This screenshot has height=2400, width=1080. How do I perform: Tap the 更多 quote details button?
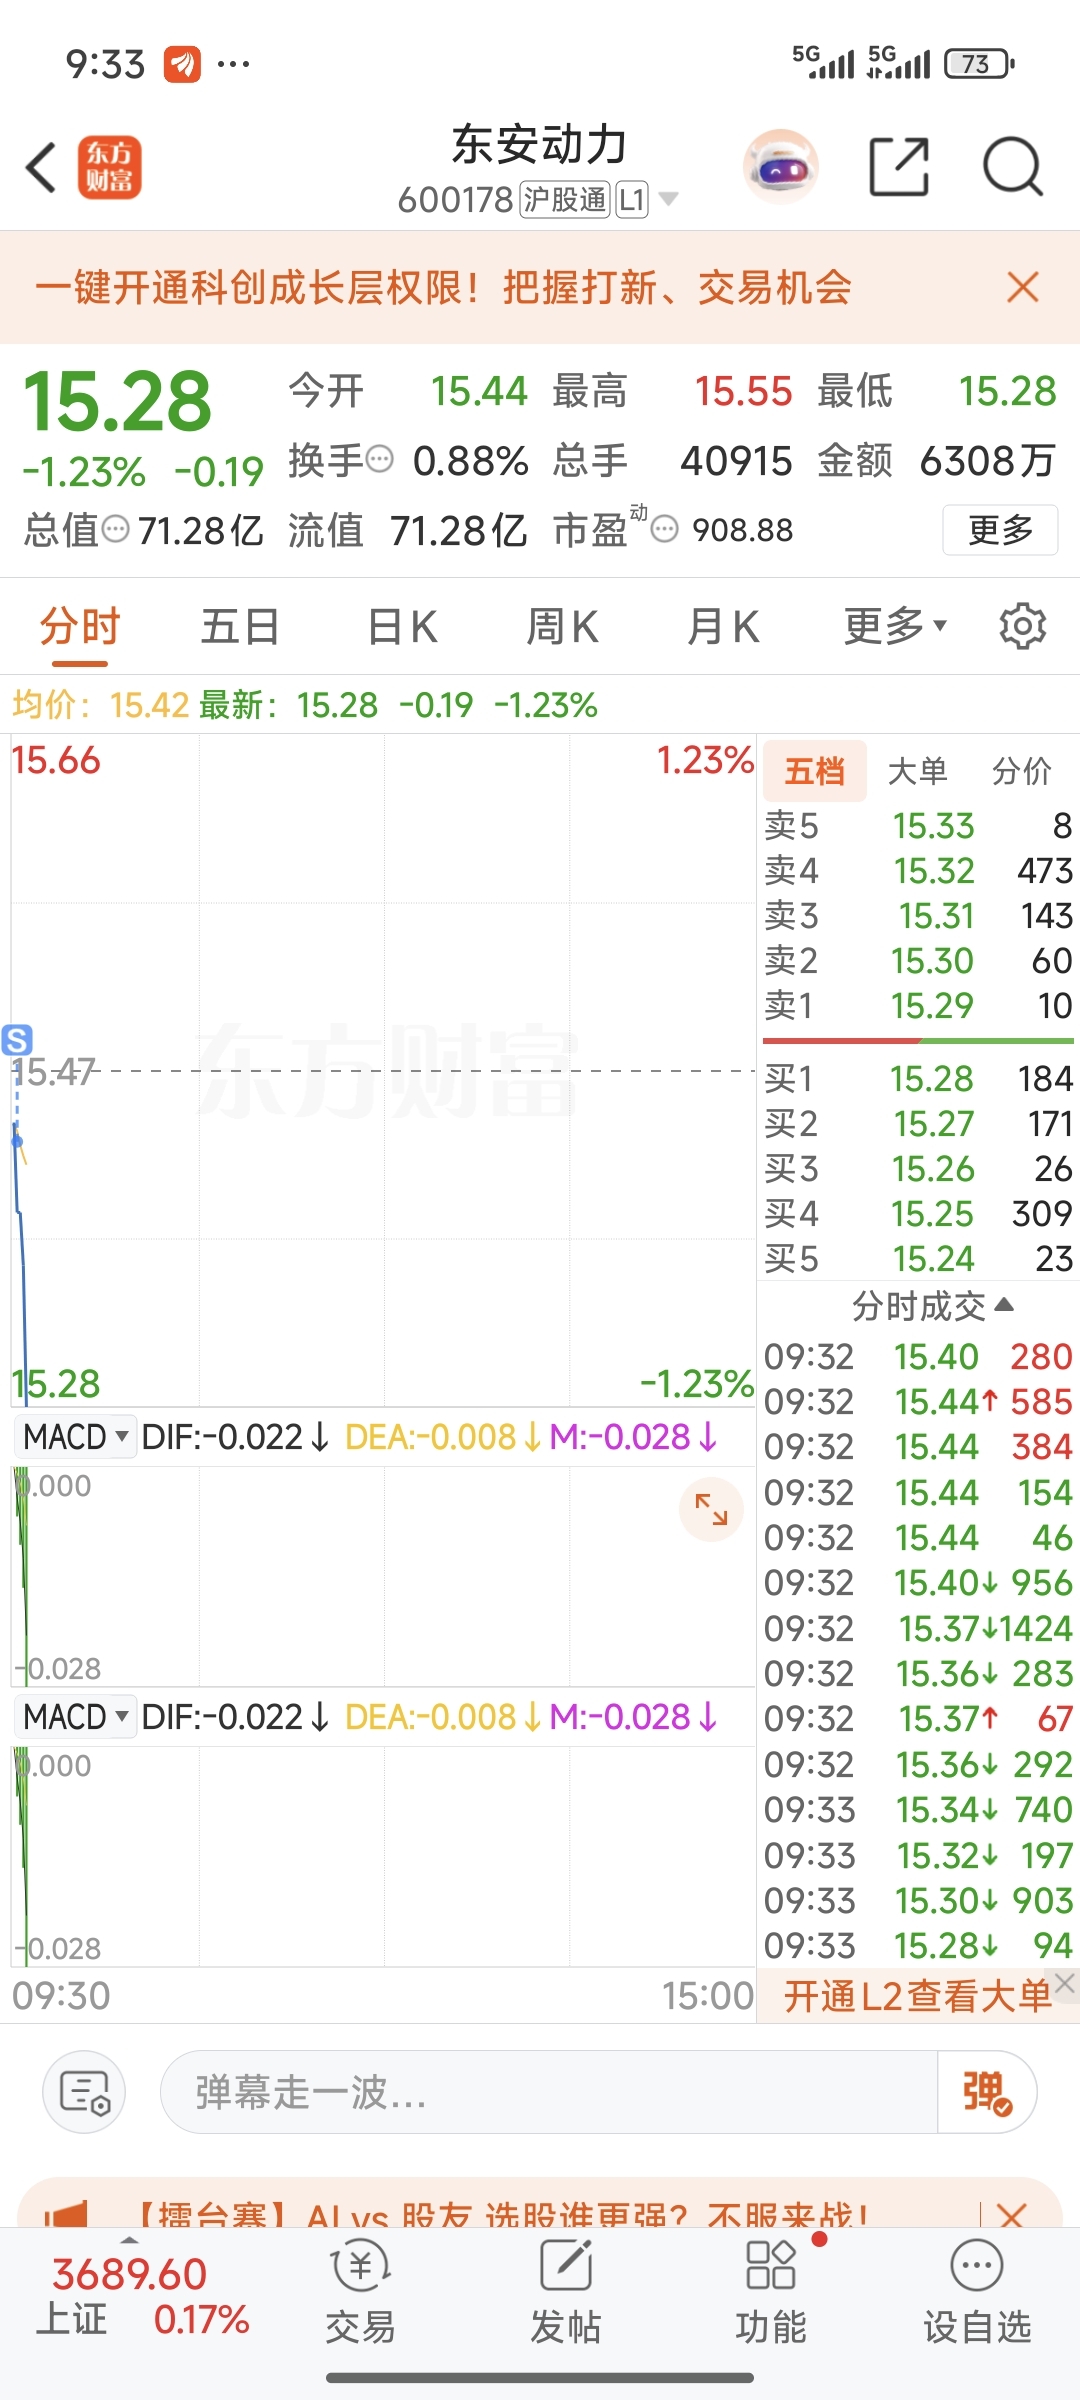1000,529
